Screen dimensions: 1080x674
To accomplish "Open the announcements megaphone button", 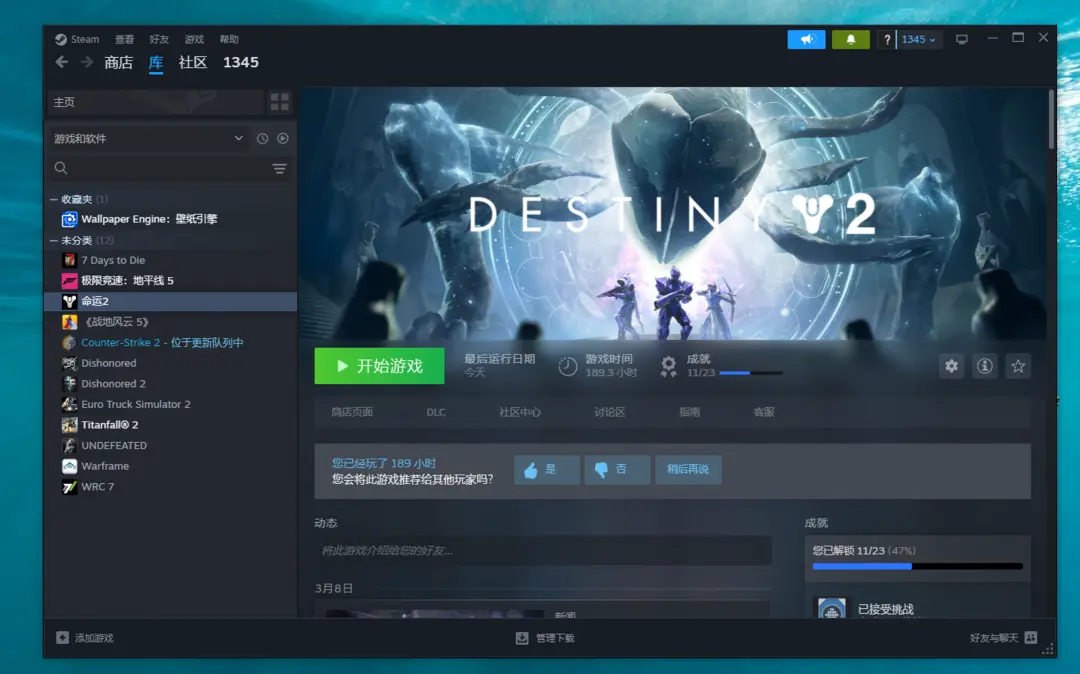I will tap(806, 39).
